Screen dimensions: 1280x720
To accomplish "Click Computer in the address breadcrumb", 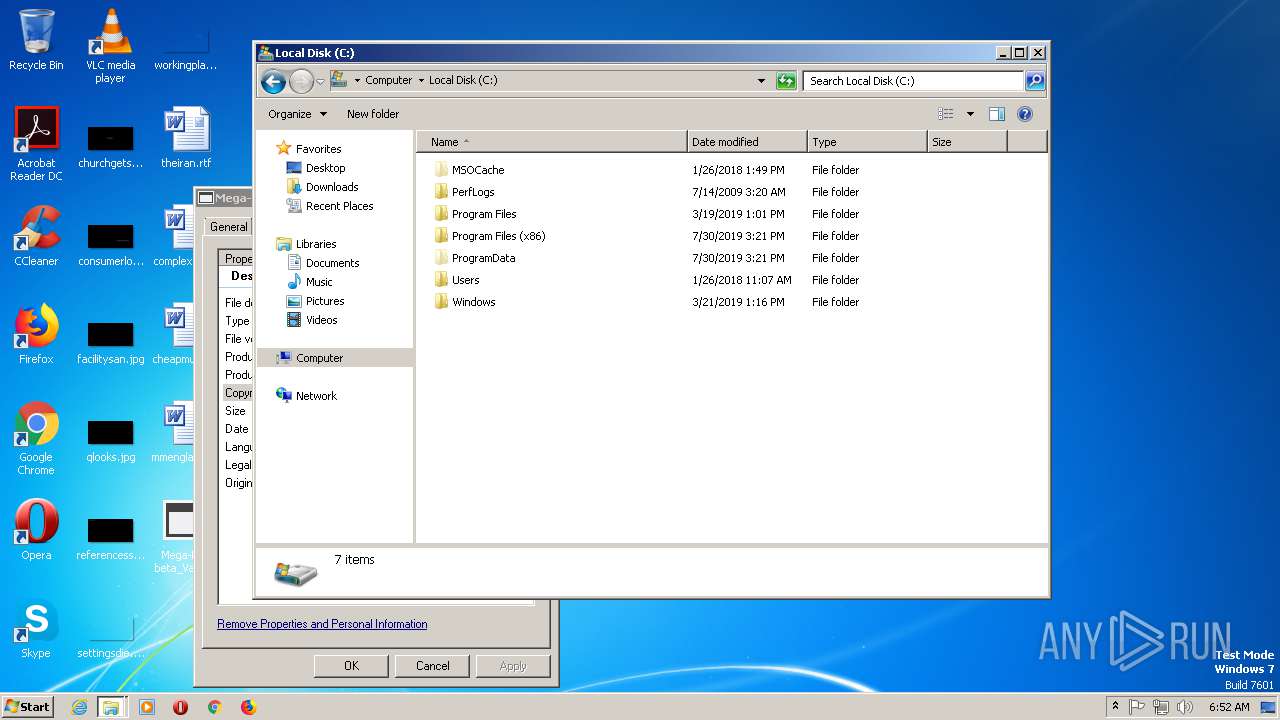I will (388, 80).
